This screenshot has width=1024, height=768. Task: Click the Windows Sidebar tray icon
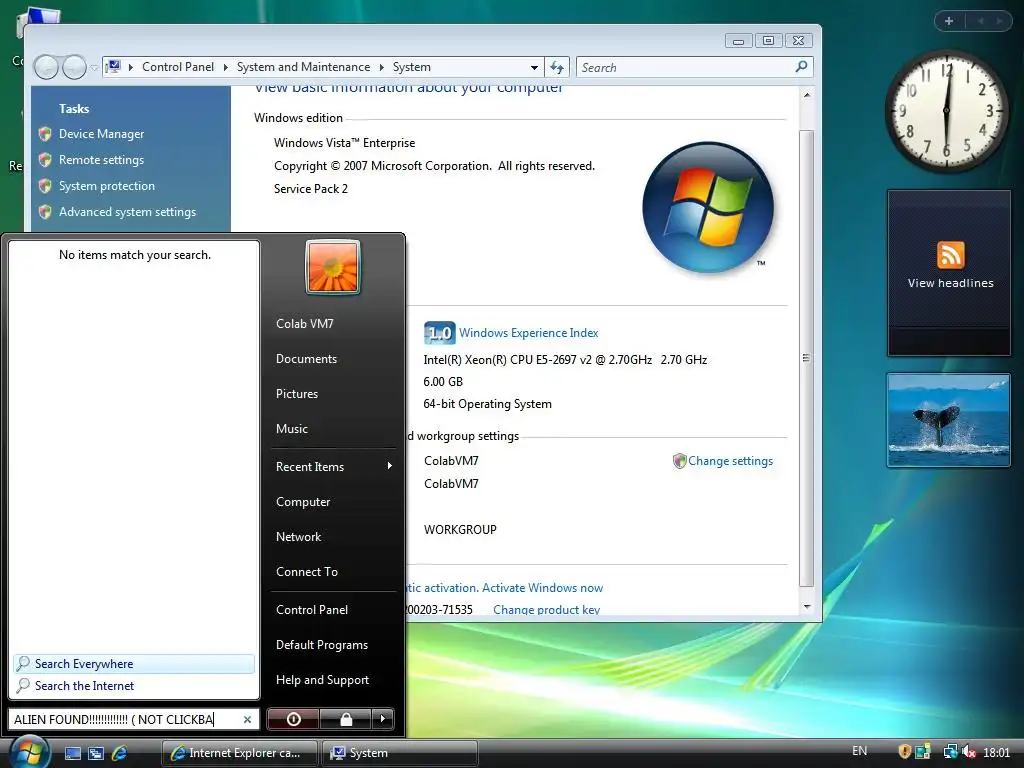[x=923, y=752]
